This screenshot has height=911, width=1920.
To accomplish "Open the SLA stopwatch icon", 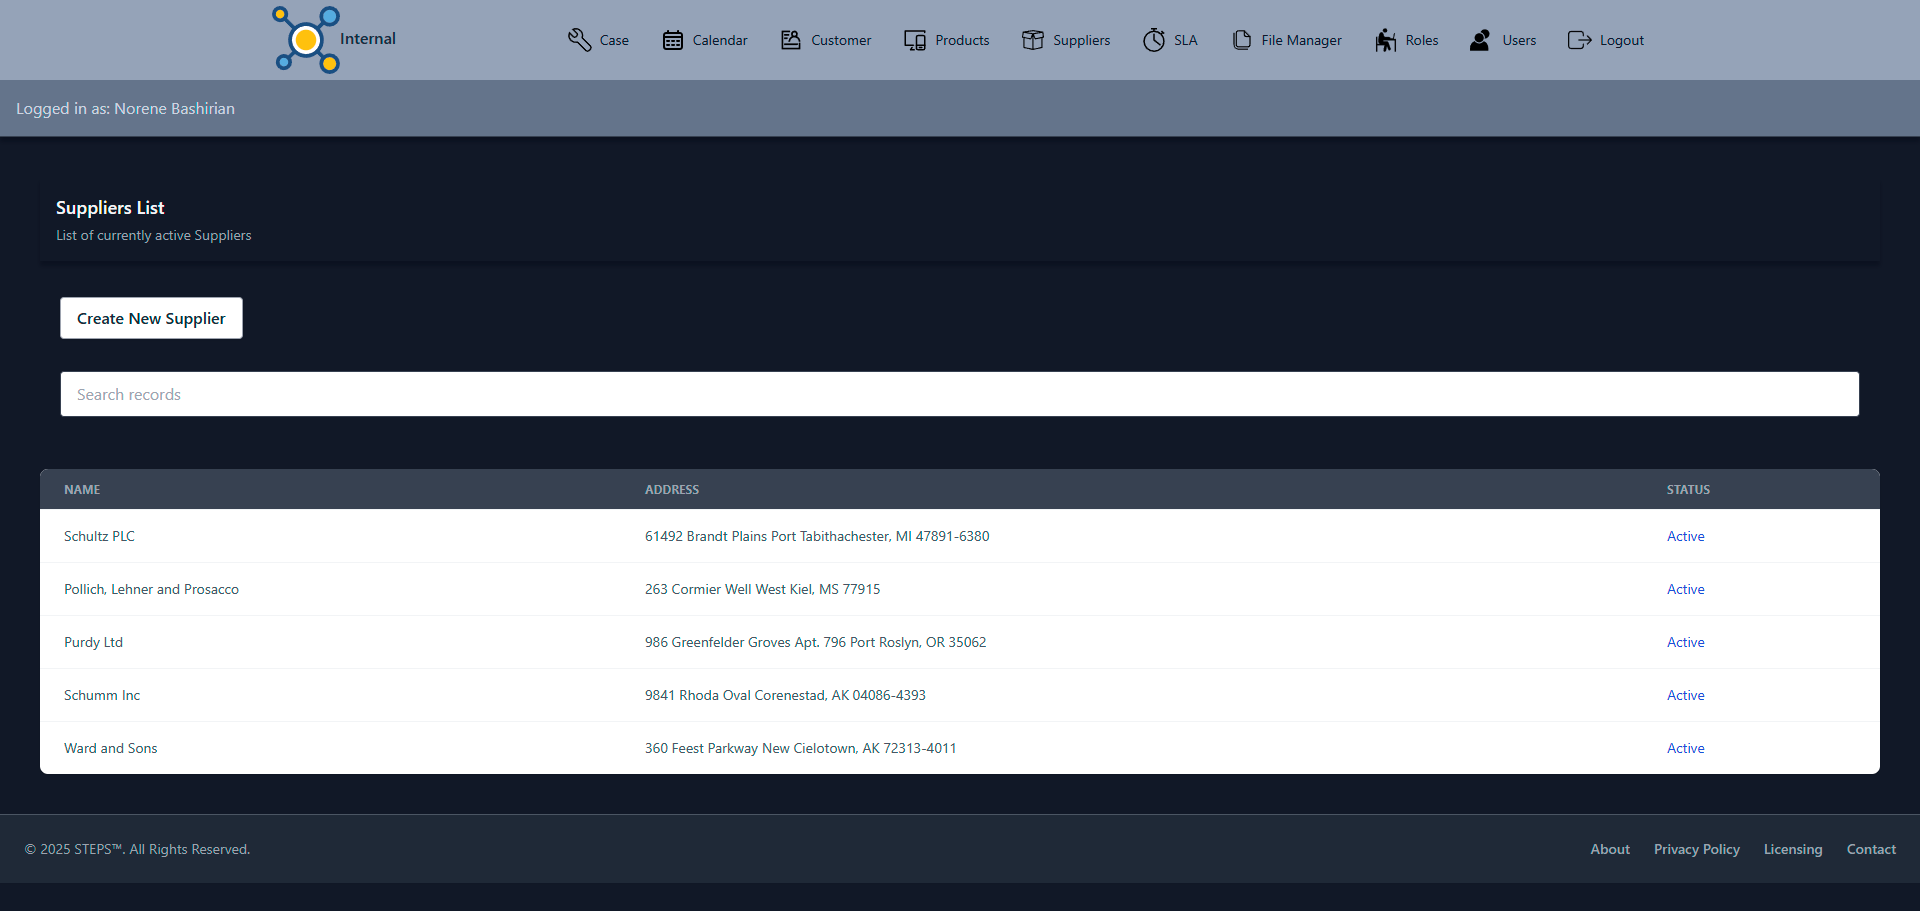I will pos(1154,40).
